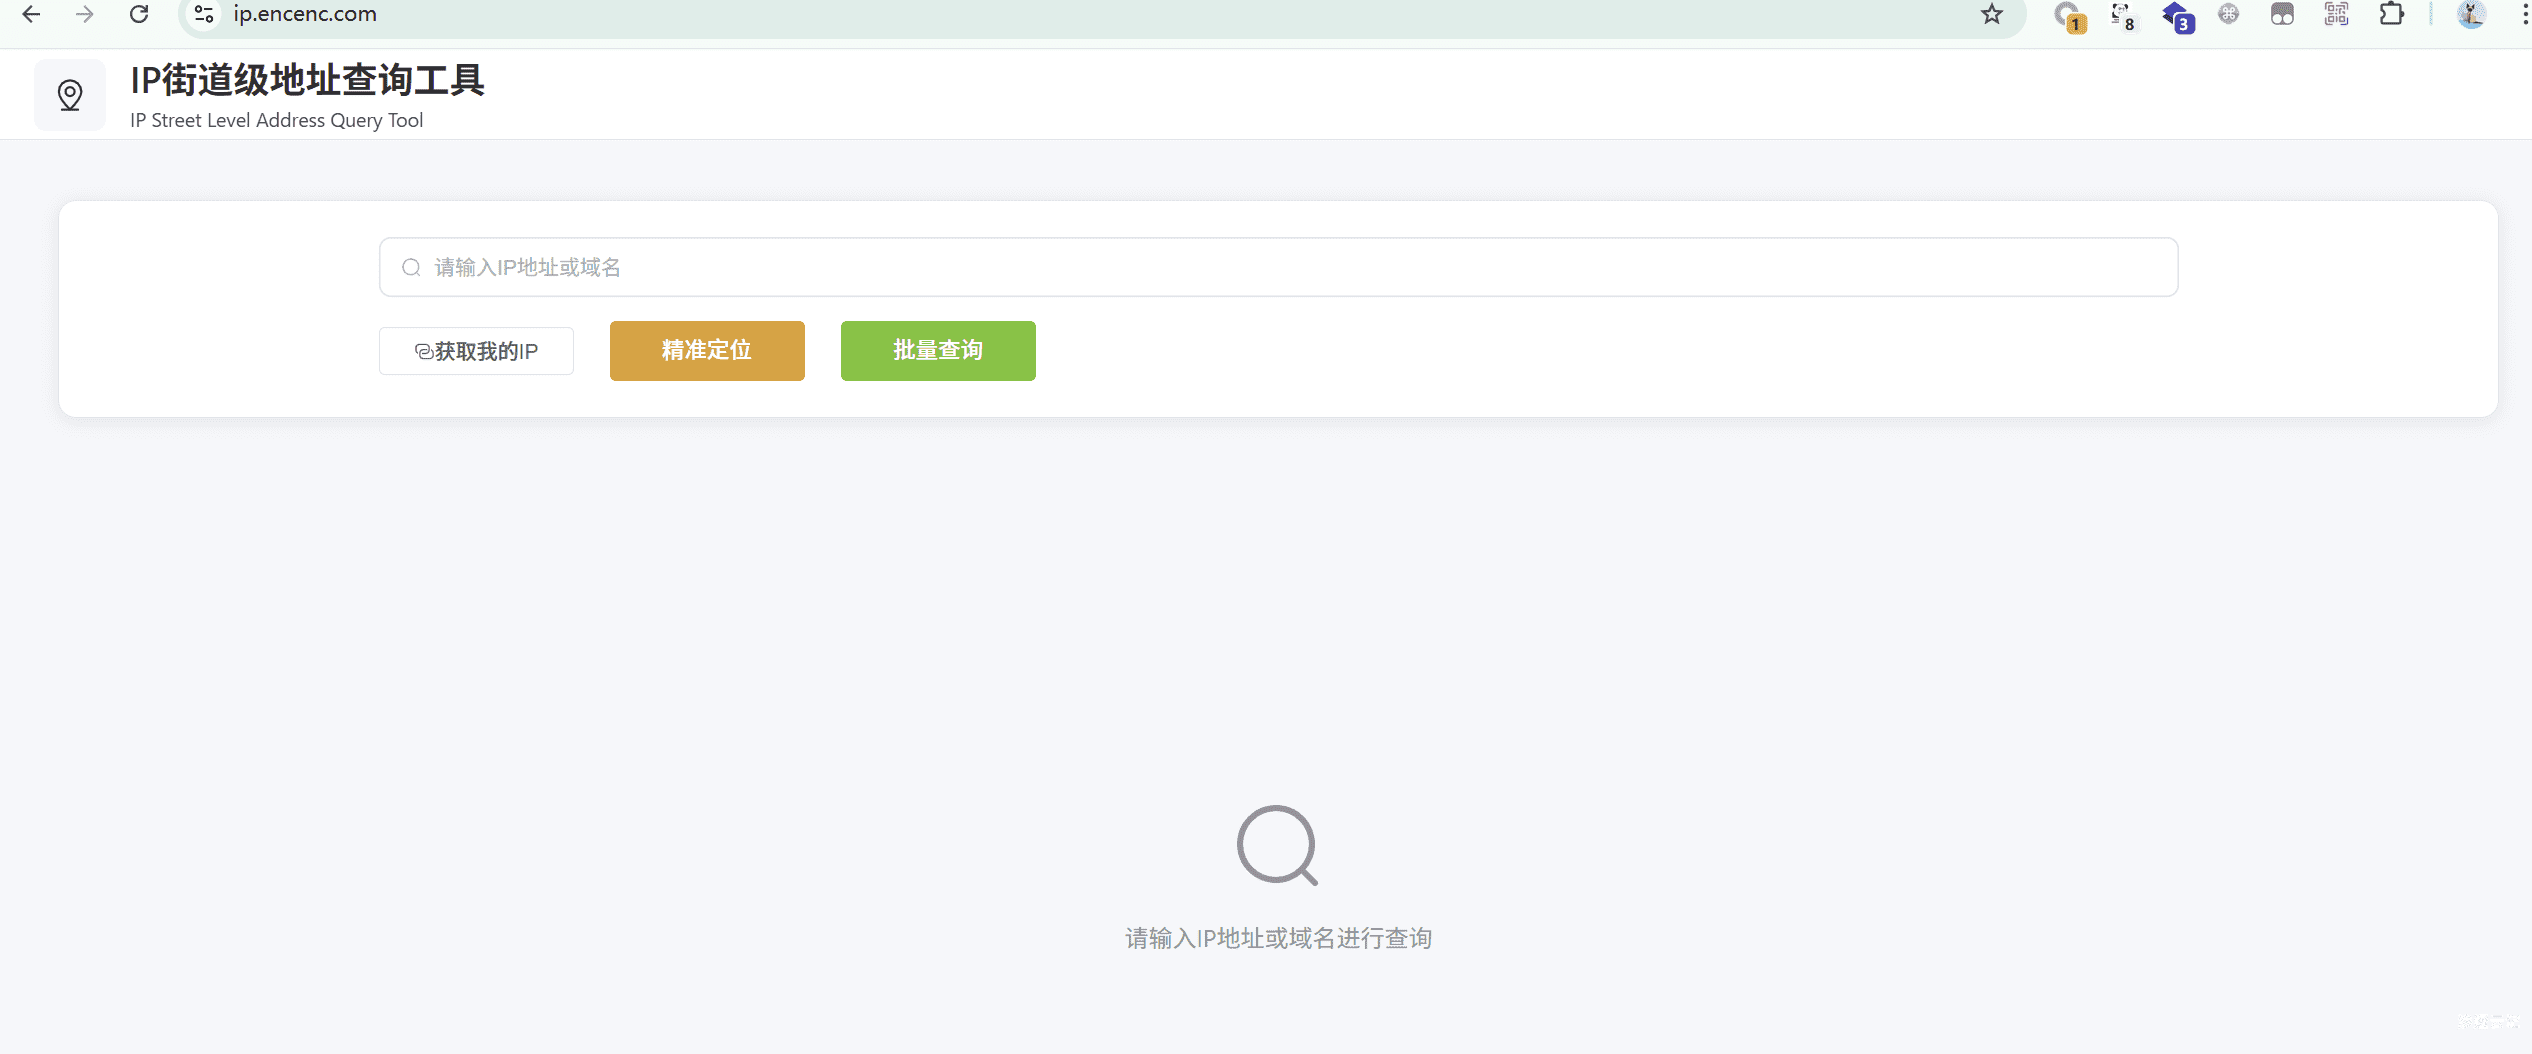Bookmark the page with the star icon
The height and width of the screenshot is (1054, 2532).
click(1990, 15)
